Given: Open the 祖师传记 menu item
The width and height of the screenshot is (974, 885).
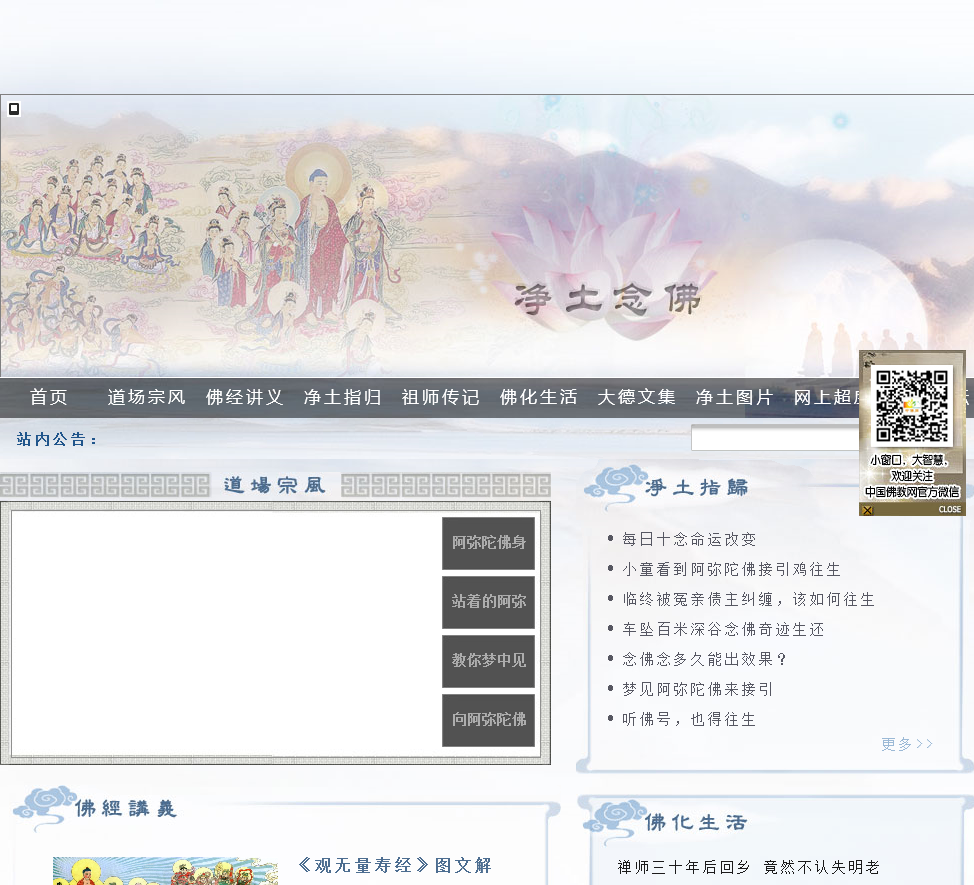Looking at the screenshot, I should 440,397.
